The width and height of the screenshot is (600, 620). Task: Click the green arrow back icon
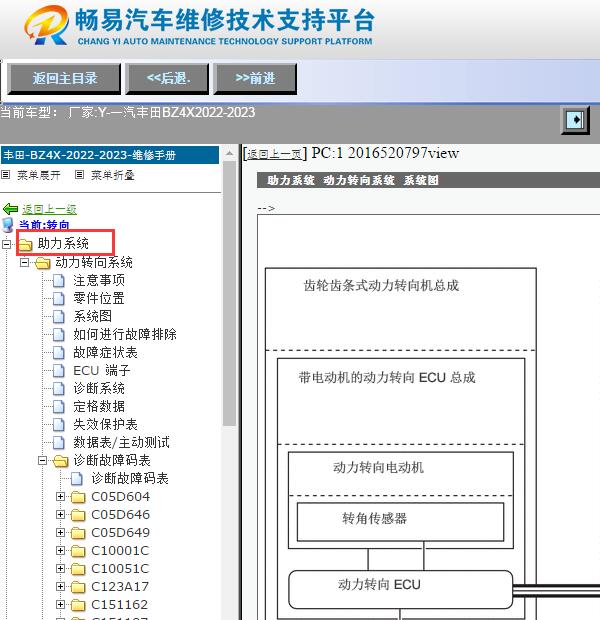tap(10, 209)
